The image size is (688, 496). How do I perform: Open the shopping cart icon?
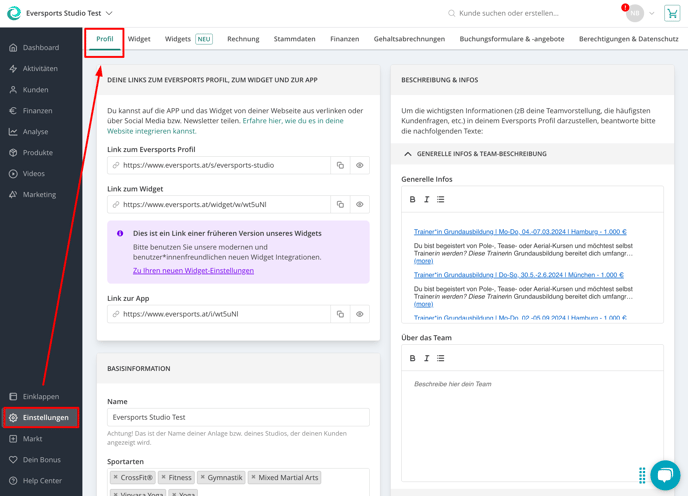pos(672,13)
